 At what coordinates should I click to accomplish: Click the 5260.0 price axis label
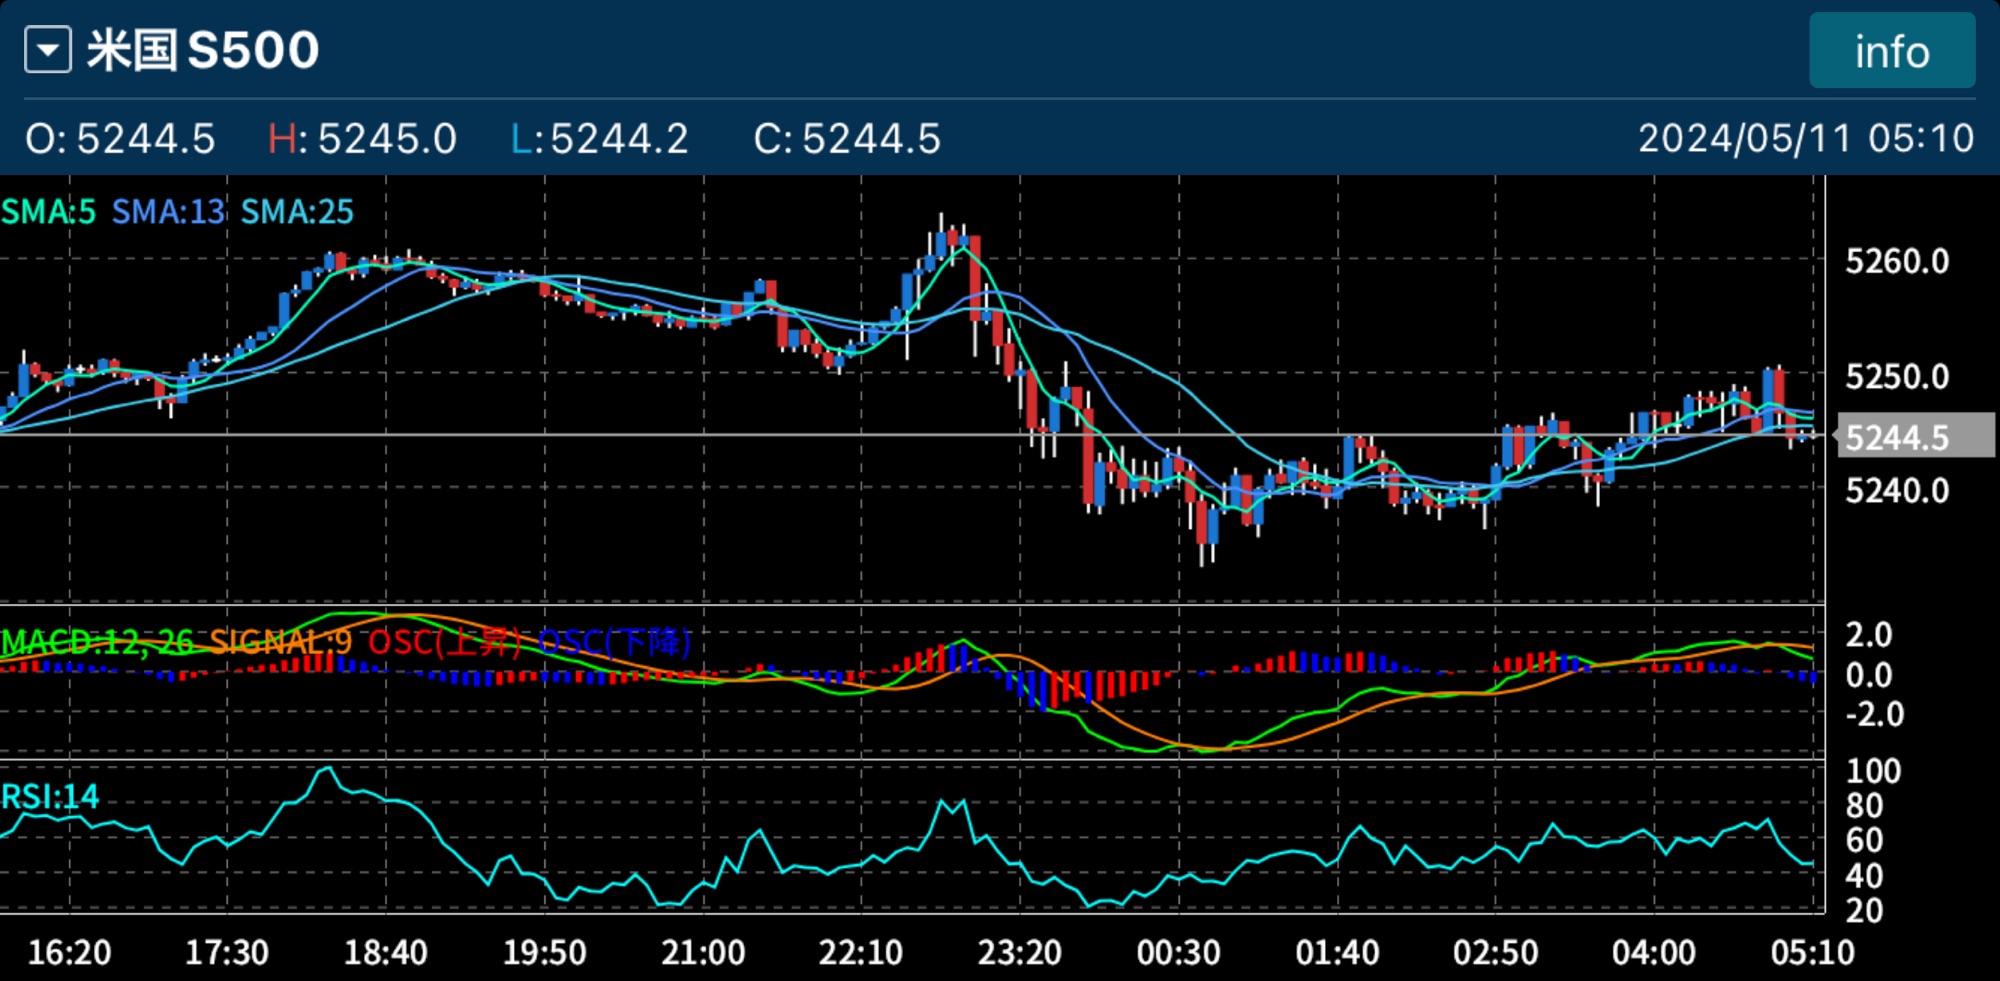tap(1897, 262)
